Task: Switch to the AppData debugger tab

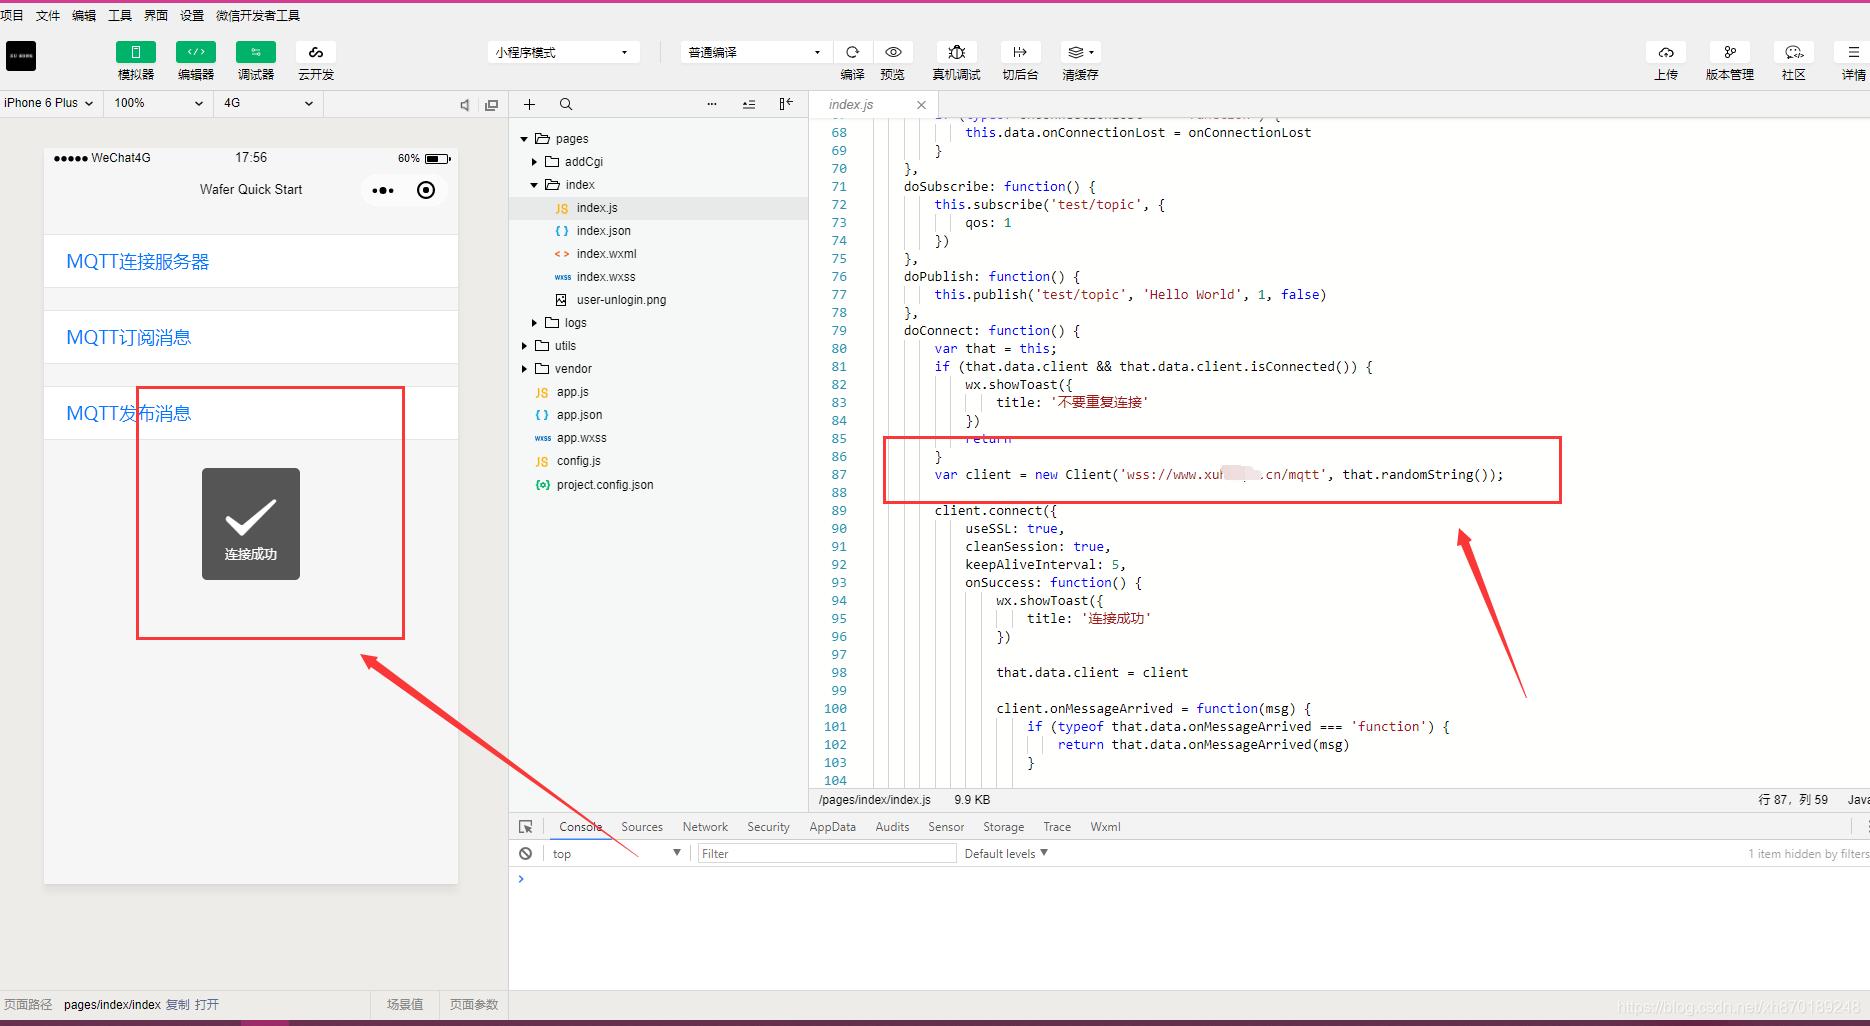Action: (x=833, y=827)
